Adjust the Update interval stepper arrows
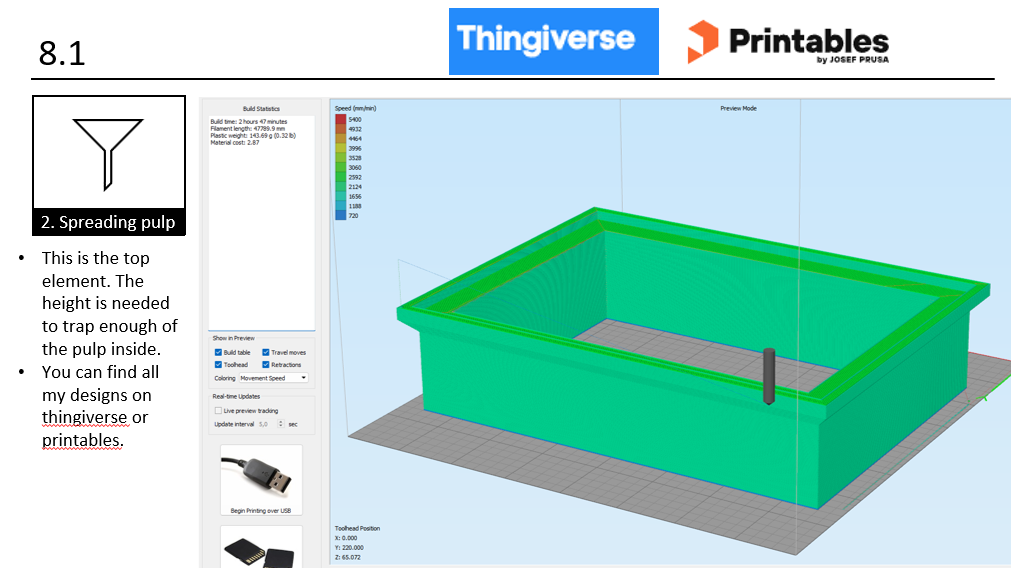Image resolution: width=1011 pixels, height=568 pixels. tap(280, 424)
